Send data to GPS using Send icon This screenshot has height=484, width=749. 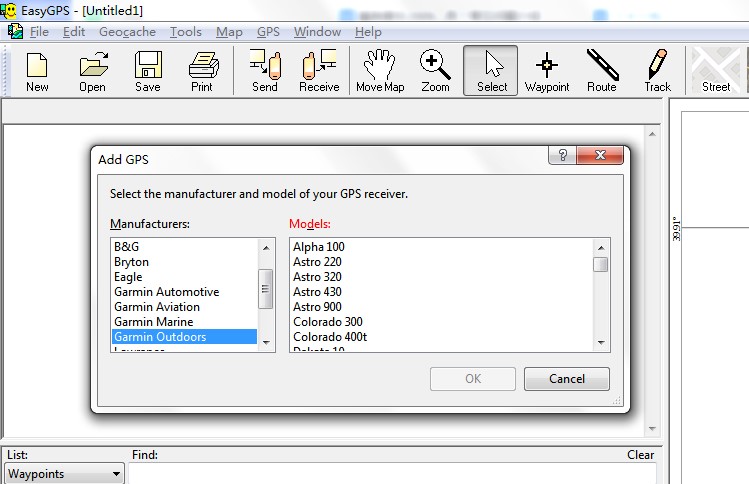click(x=265, y=70)
